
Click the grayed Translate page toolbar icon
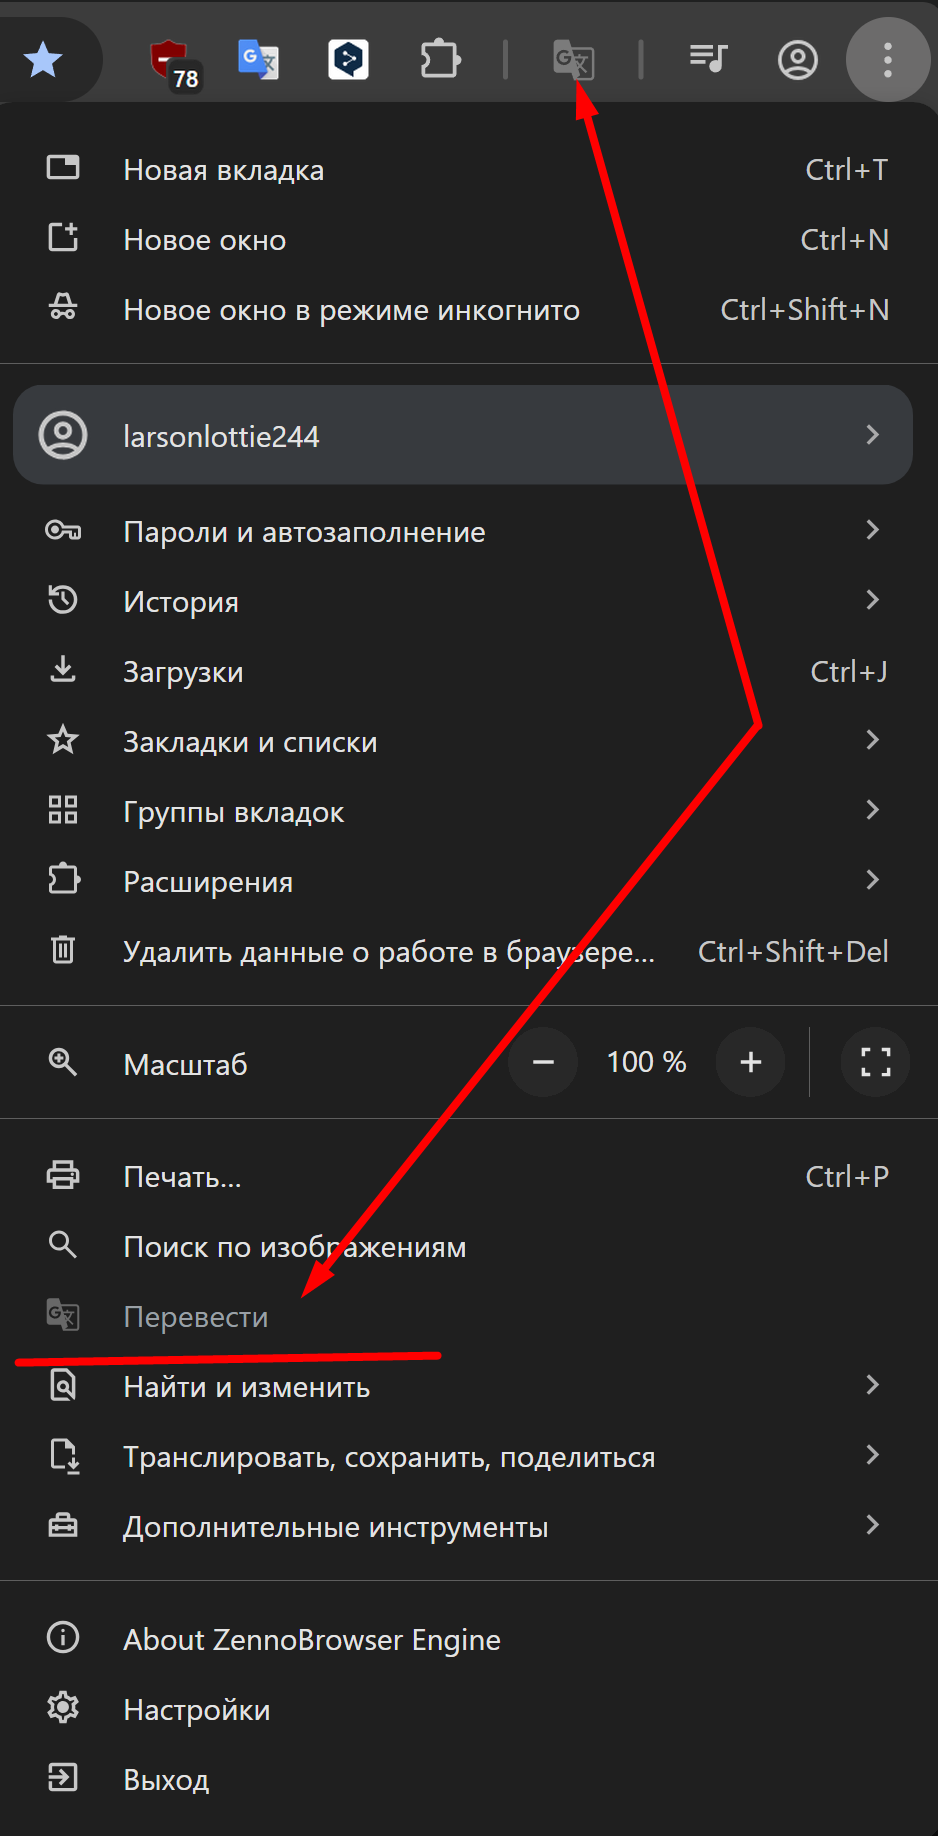point(573,60)
